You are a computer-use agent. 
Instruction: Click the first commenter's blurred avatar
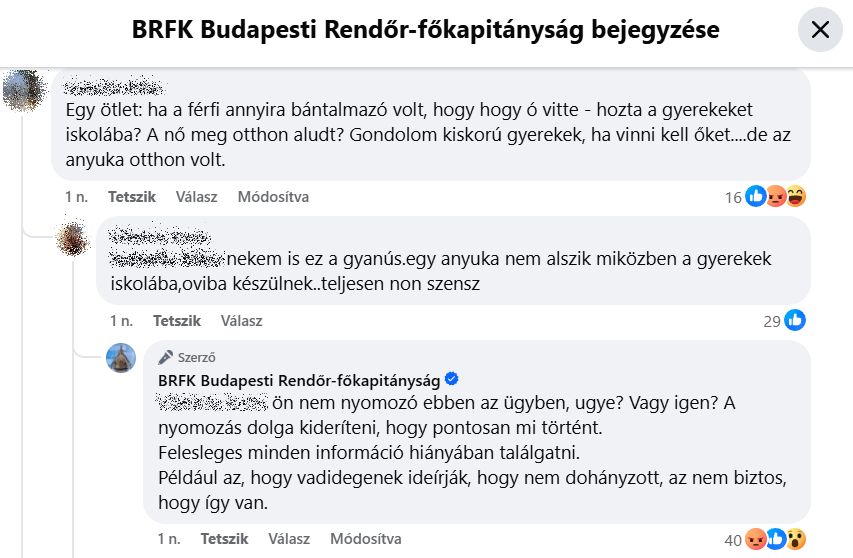point(24,90)
